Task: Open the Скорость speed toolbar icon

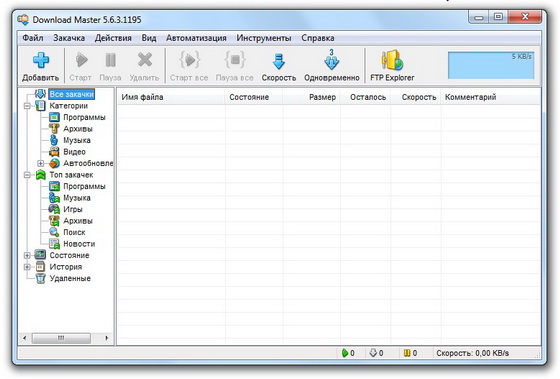Action: (x=279, y=61)
